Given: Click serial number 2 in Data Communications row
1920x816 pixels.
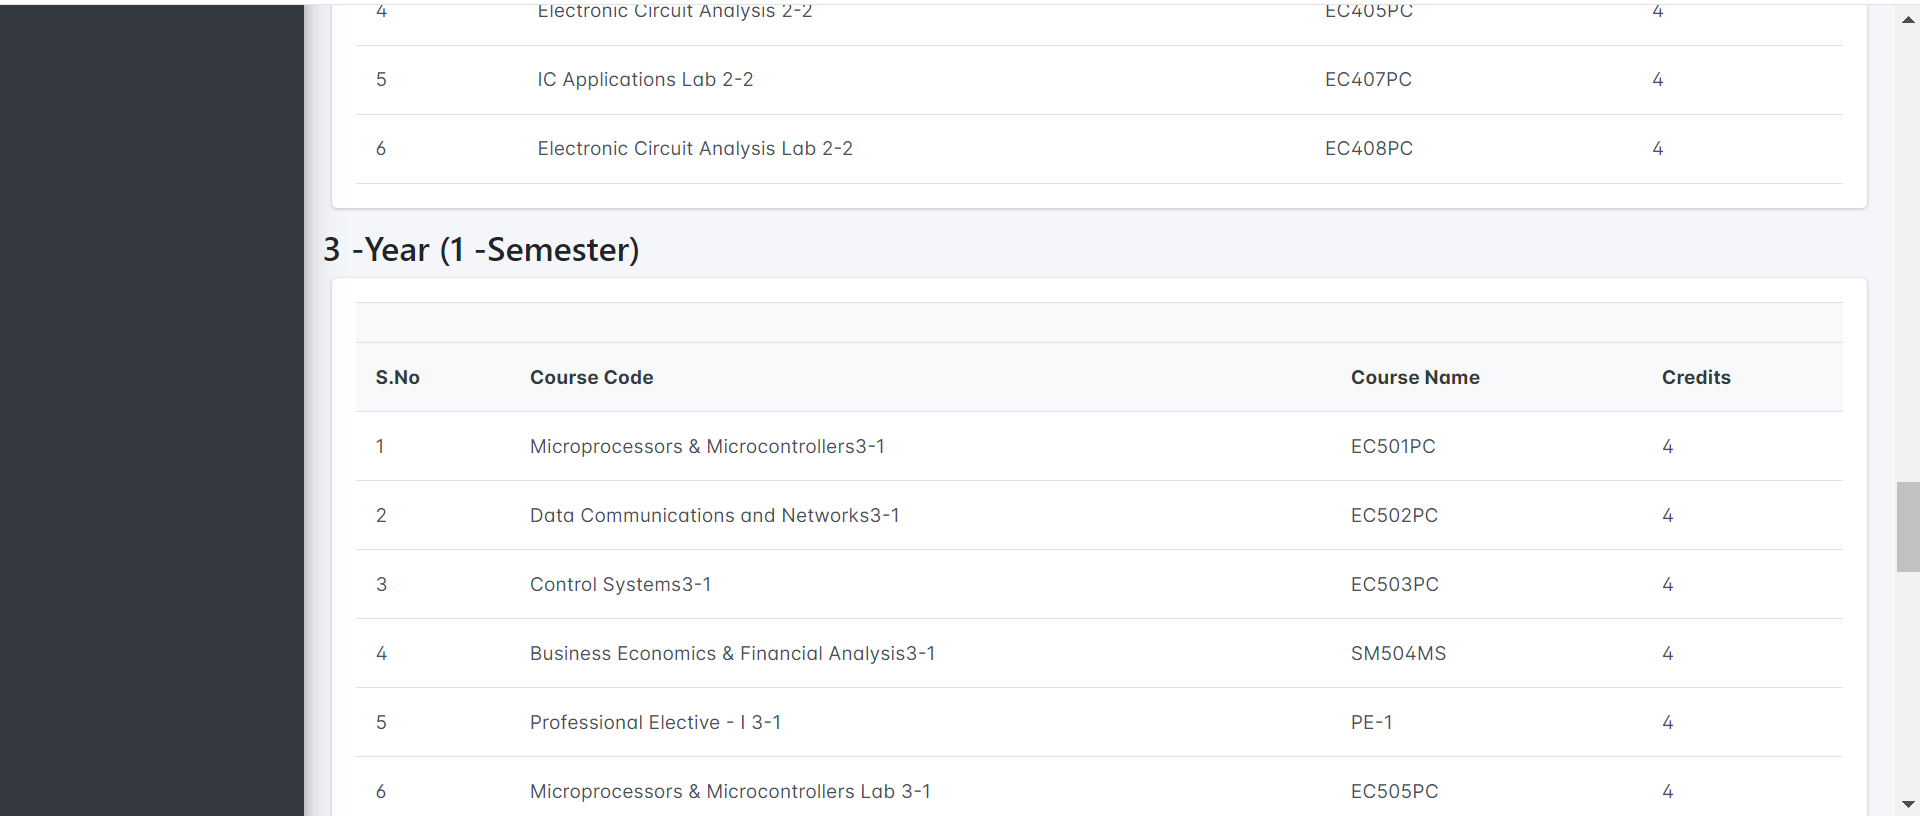Looking at the screenshot, I should click(381, 516).
